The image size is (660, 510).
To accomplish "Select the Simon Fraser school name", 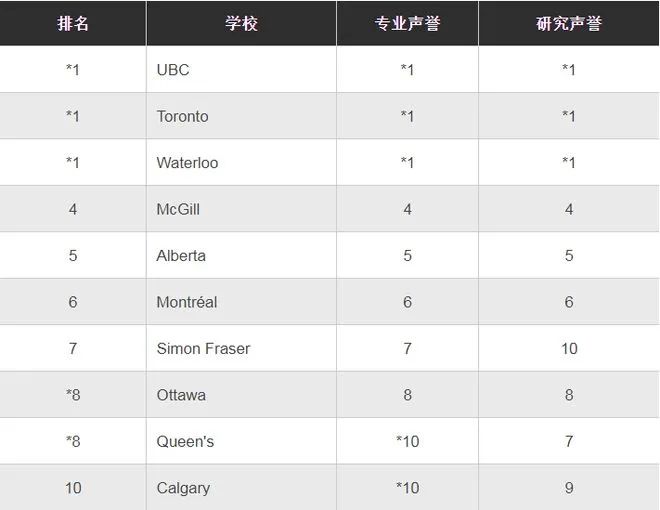I will 203,349.
